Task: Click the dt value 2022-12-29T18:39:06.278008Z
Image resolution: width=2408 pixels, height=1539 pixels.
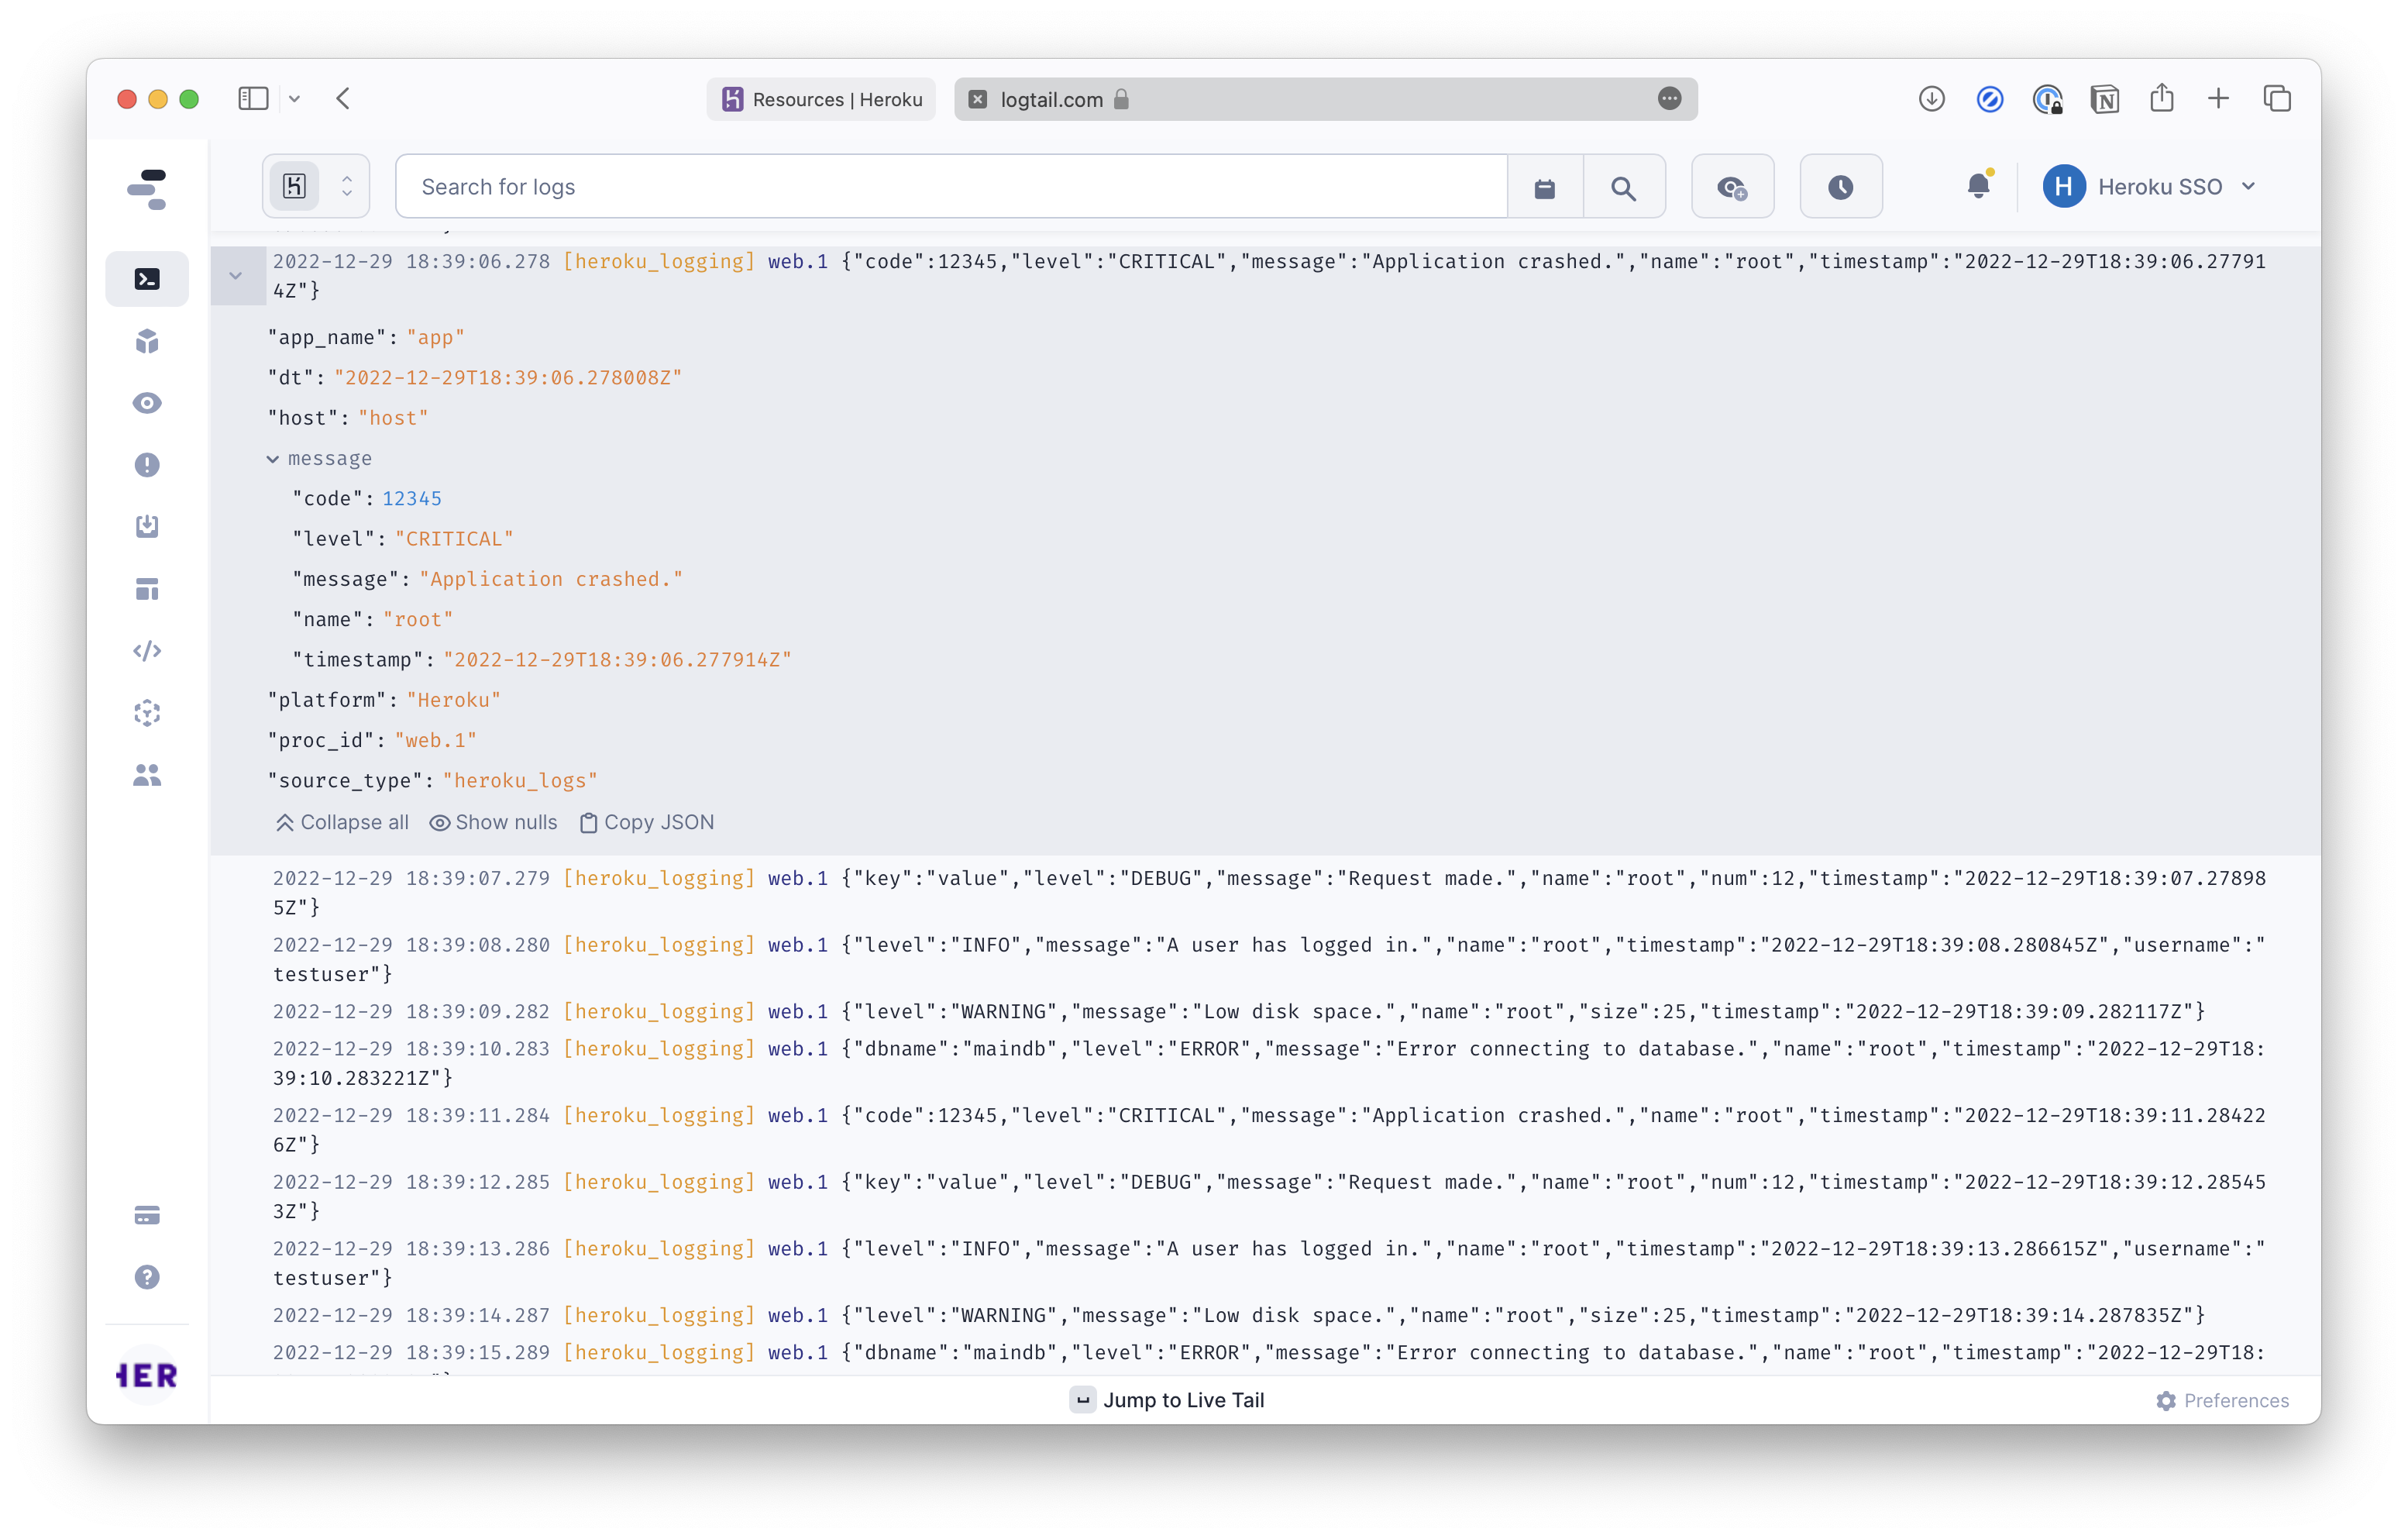Action: [x=508, y=378]
